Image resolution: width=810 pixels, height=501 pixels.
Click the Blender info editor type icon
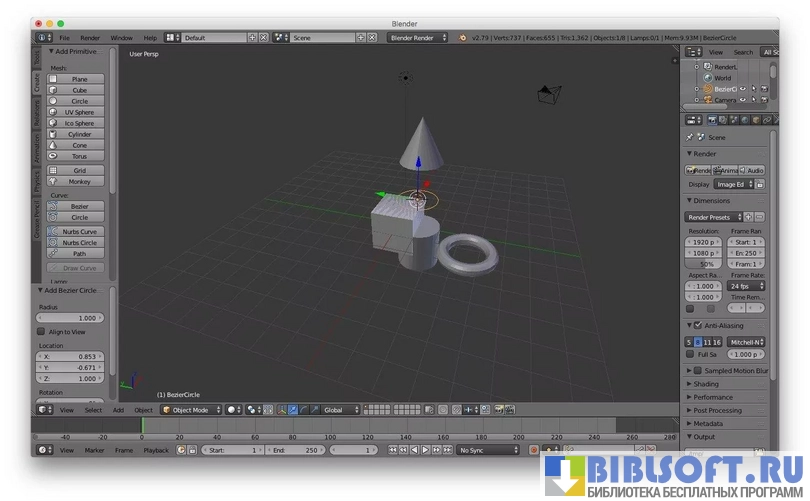(x=43, y=37)
